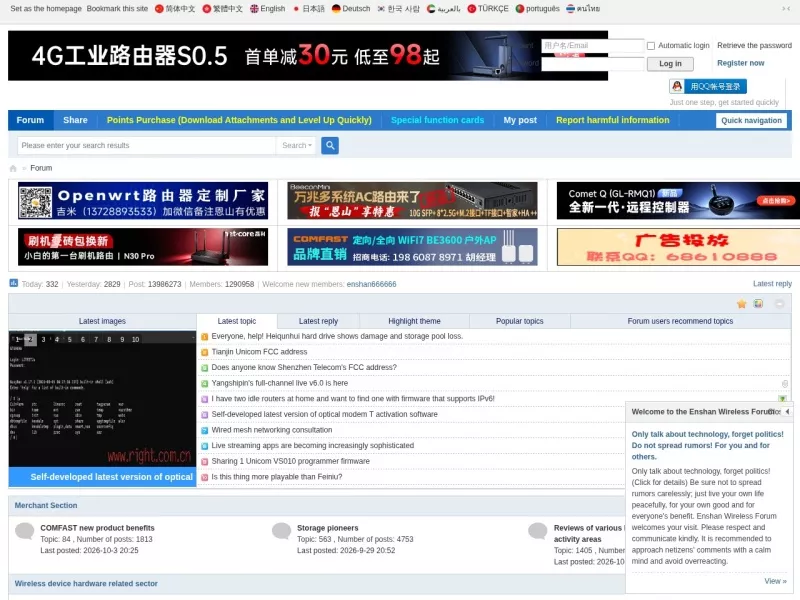The width and height of the screenshot is (800, 600).
Task: Open My post nav item
Action: pos(520,120)
